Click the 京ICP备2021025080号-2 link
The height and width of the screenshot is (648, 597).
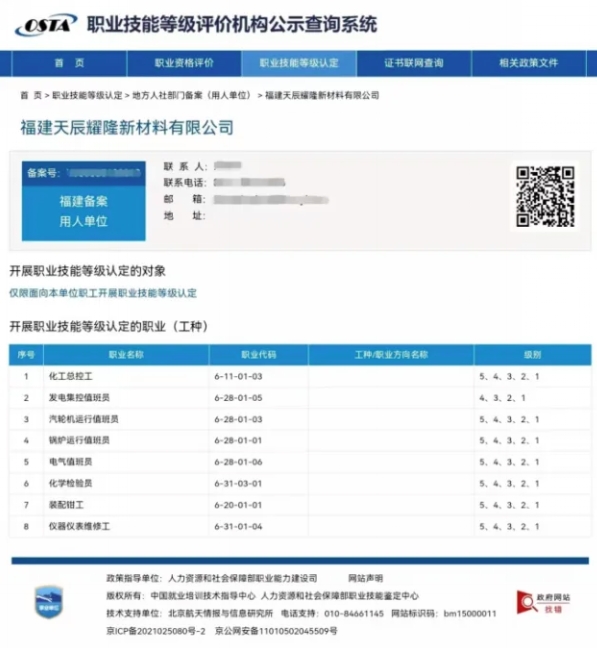pyautogui.click(x=156, y=631)
